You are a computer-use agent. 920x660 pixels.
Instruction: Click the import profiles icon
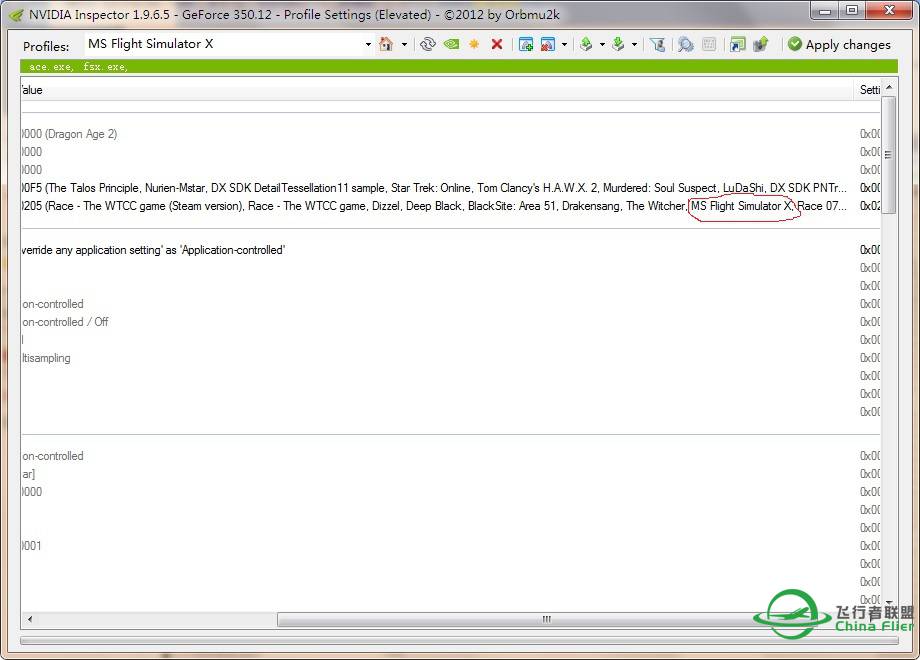tap(618, 44)
